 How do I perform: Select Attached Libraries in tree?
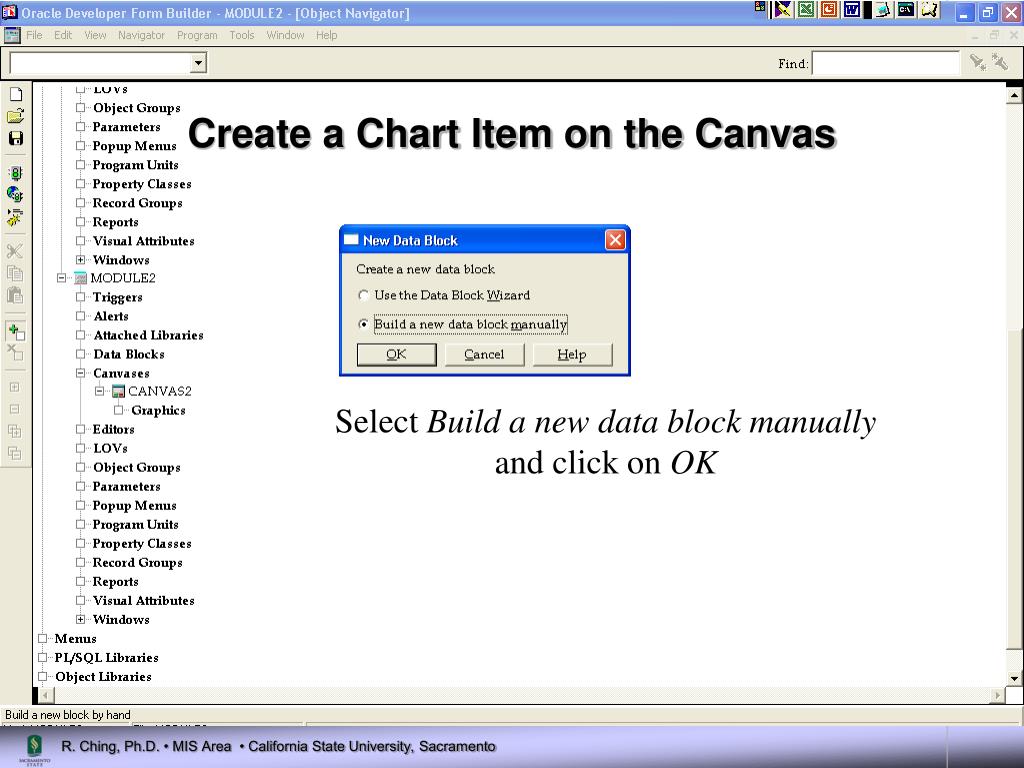pyautogui.click(x=148, y=335)
